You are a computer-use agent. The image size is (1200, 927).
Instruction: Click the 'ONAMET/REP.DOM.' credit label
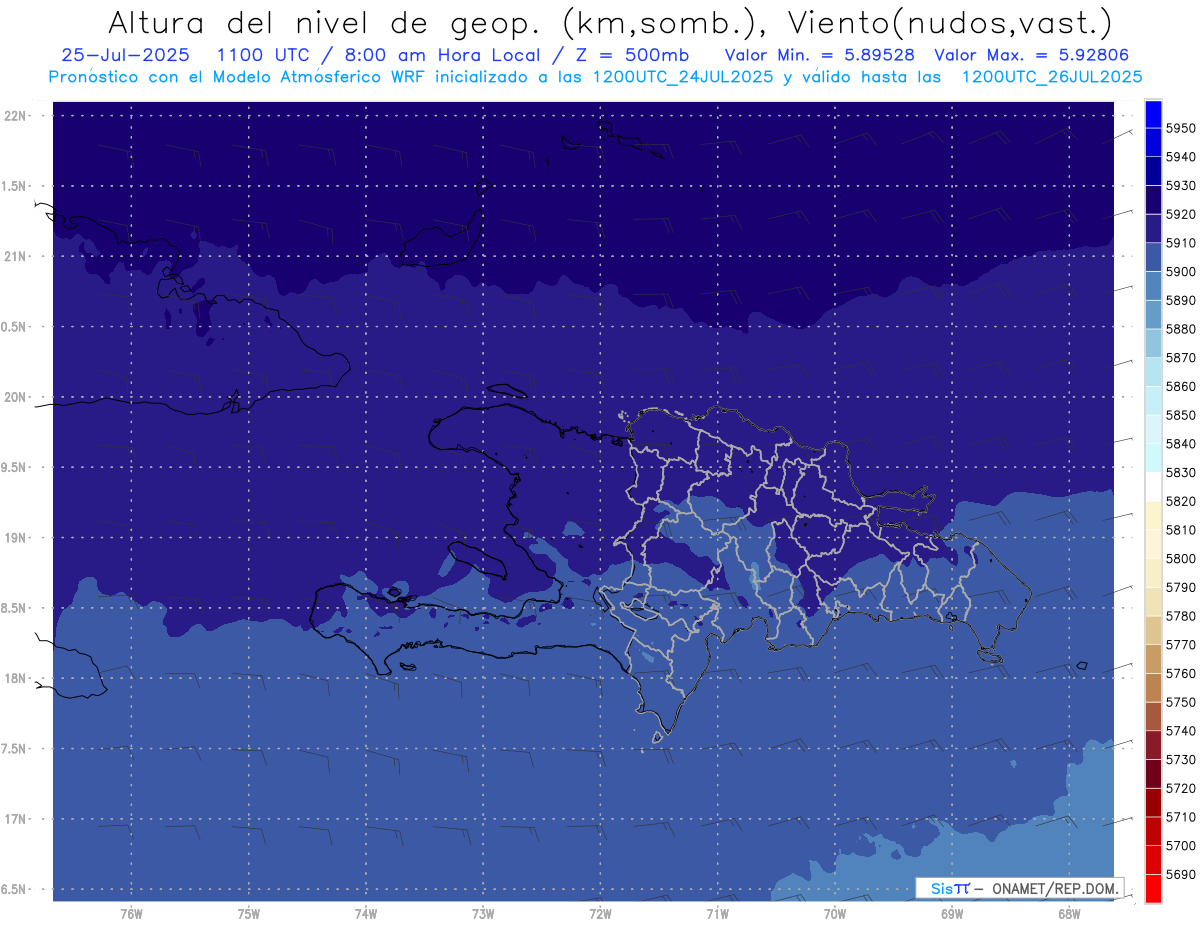[x=1054, y=888]
